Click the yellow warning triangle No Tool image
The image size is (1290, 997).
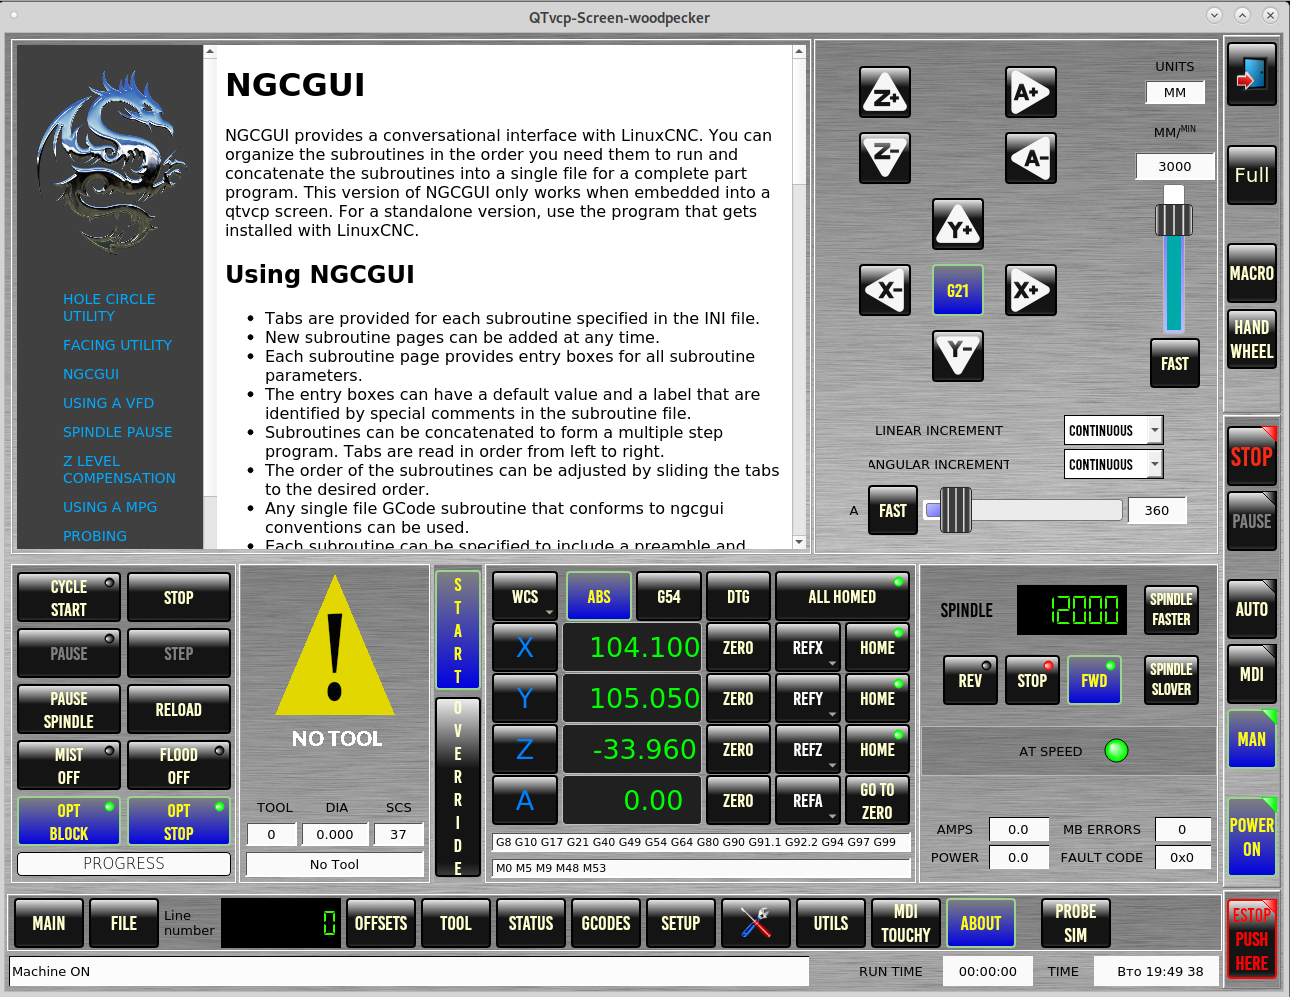click(x=336, y=645)
